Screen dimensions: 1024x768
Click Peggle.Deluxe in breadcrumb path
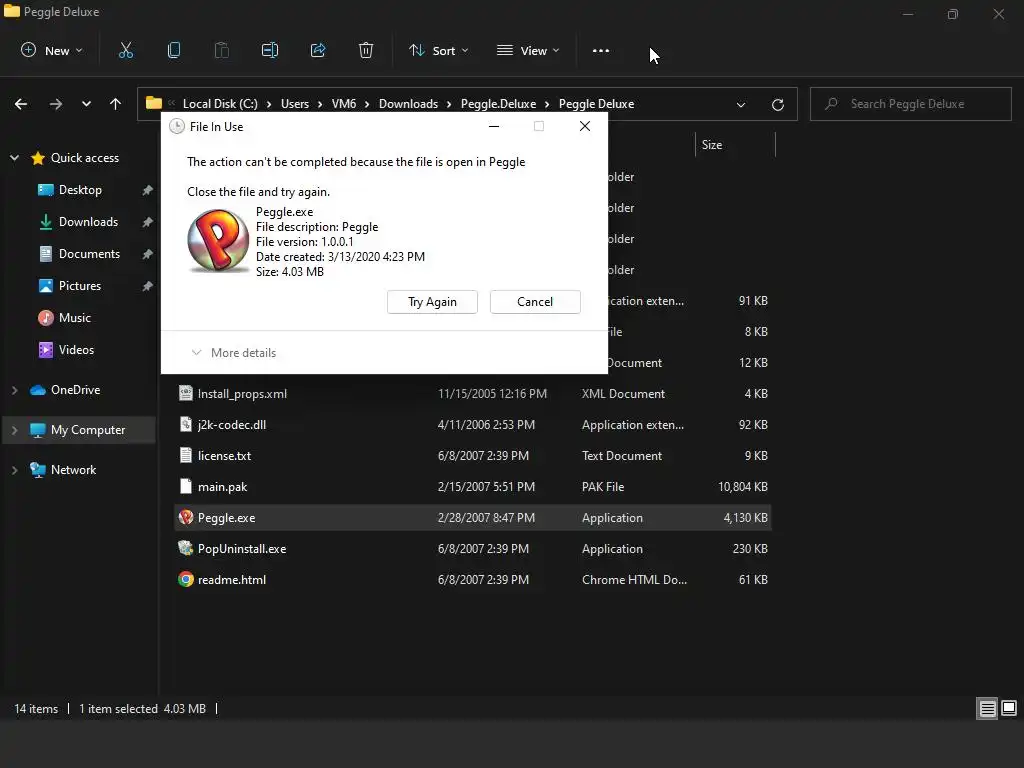[498, 104]
